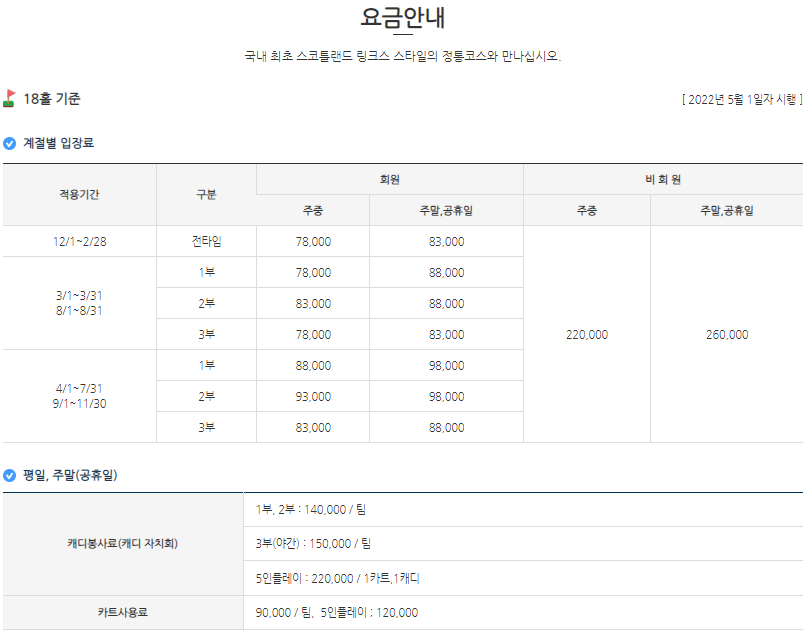
Task: Select the 4/1~7/31, 9/1~11/30 period cell
Action: pos(79,396)
